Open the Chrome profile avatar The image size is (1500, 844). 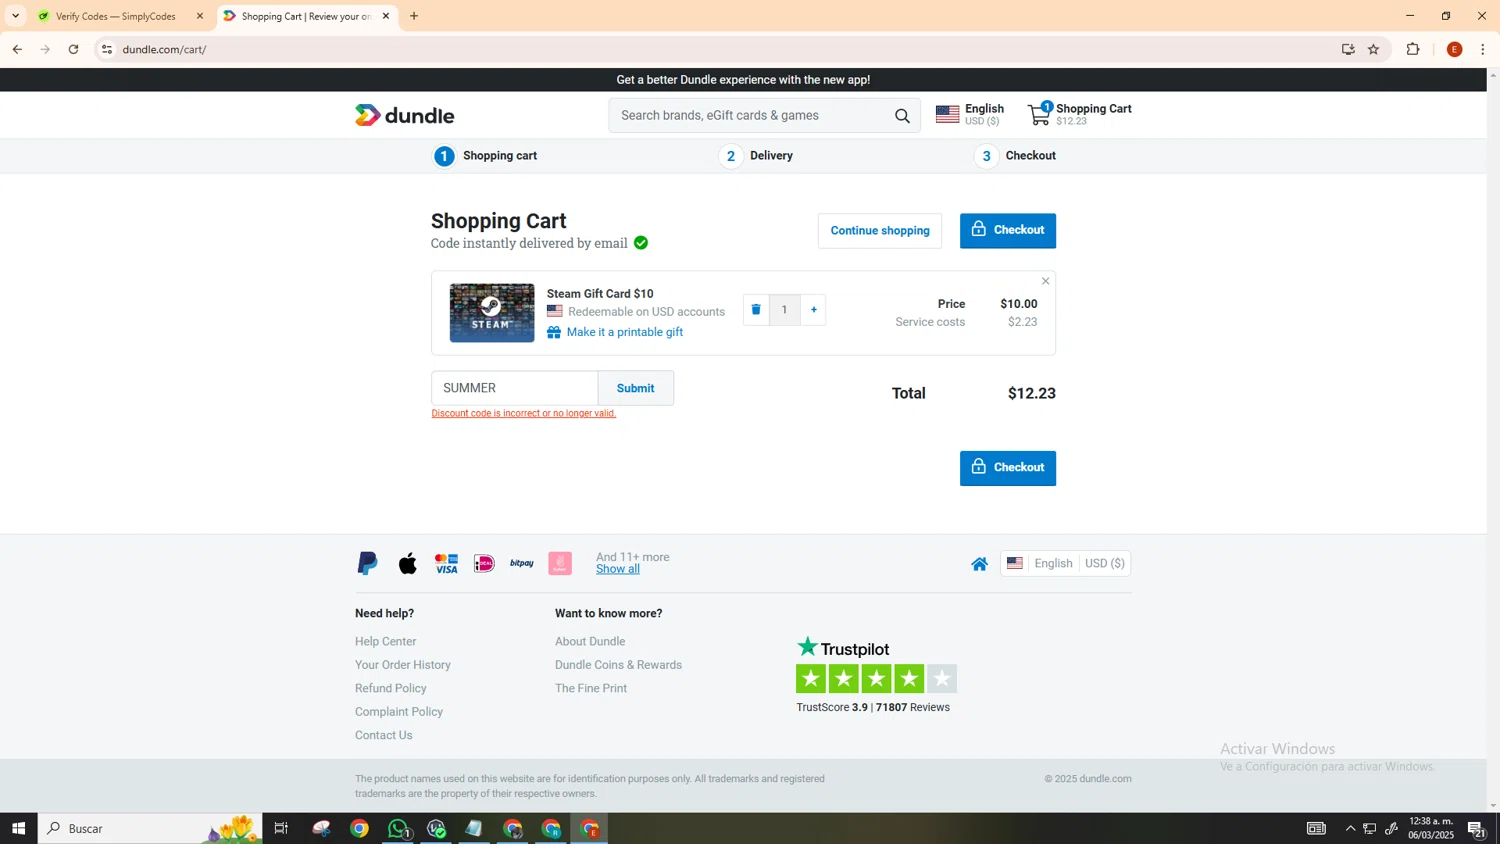(1455, 49)
